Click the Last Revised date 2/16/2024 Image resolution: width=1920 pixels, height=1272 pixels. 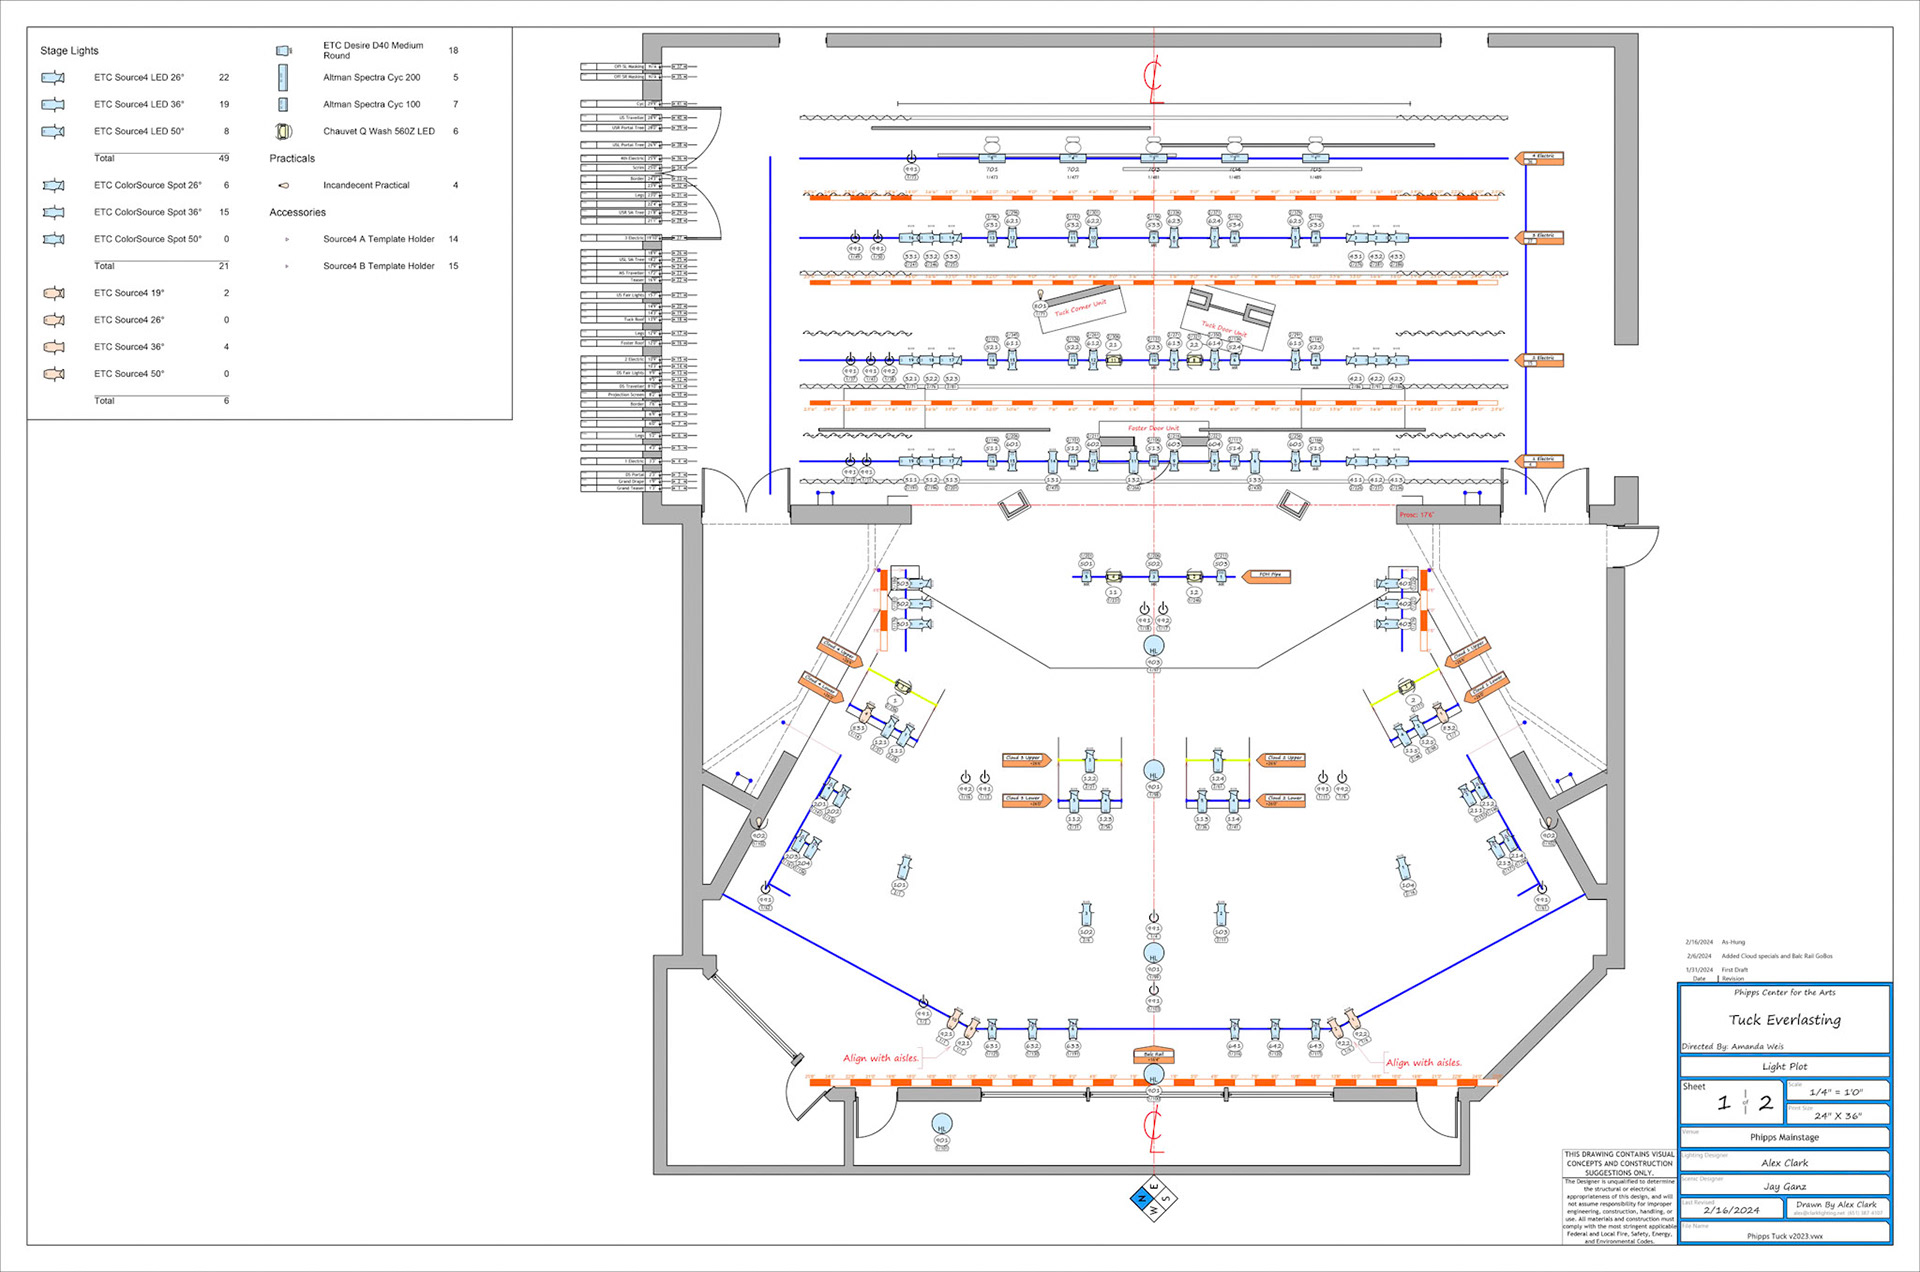pos(1731,1210)
